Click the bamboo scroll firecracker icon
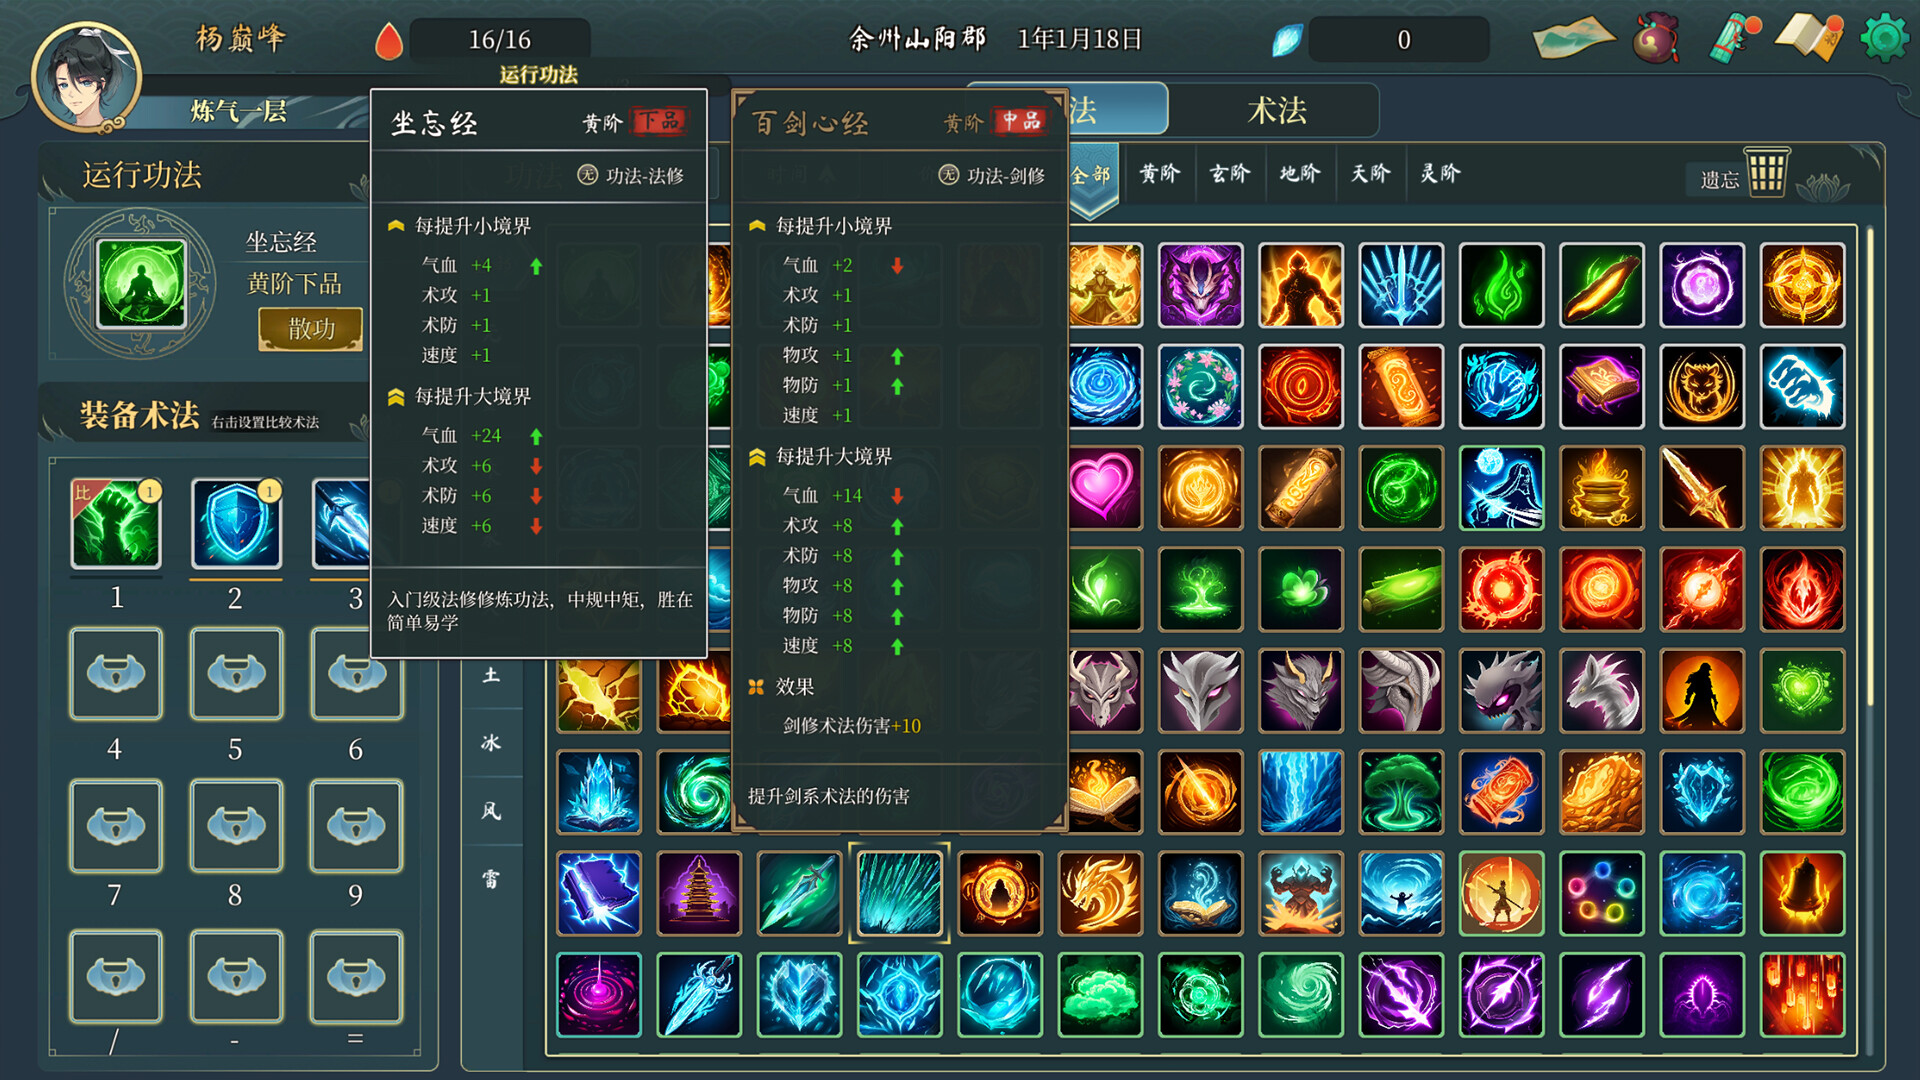 [x=1733, y=39]
